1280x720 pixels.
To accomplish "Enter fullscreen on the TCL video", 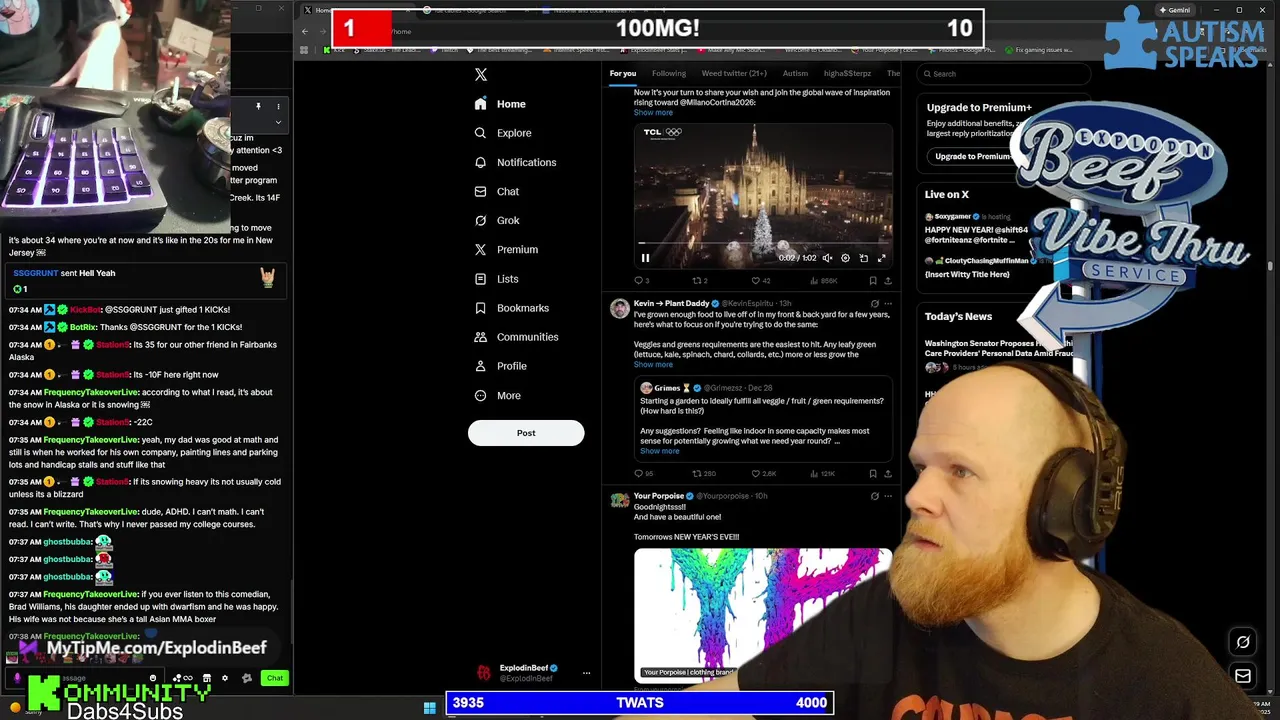I will point(881,258).
